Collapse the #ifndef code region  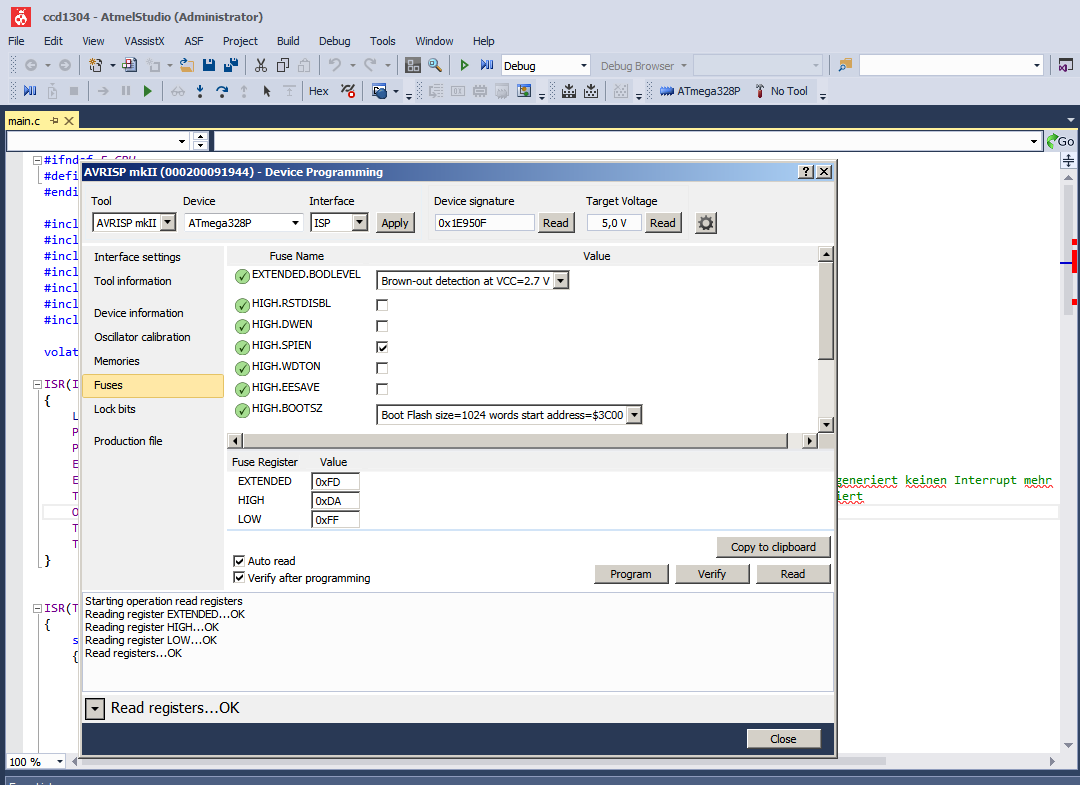37,160
